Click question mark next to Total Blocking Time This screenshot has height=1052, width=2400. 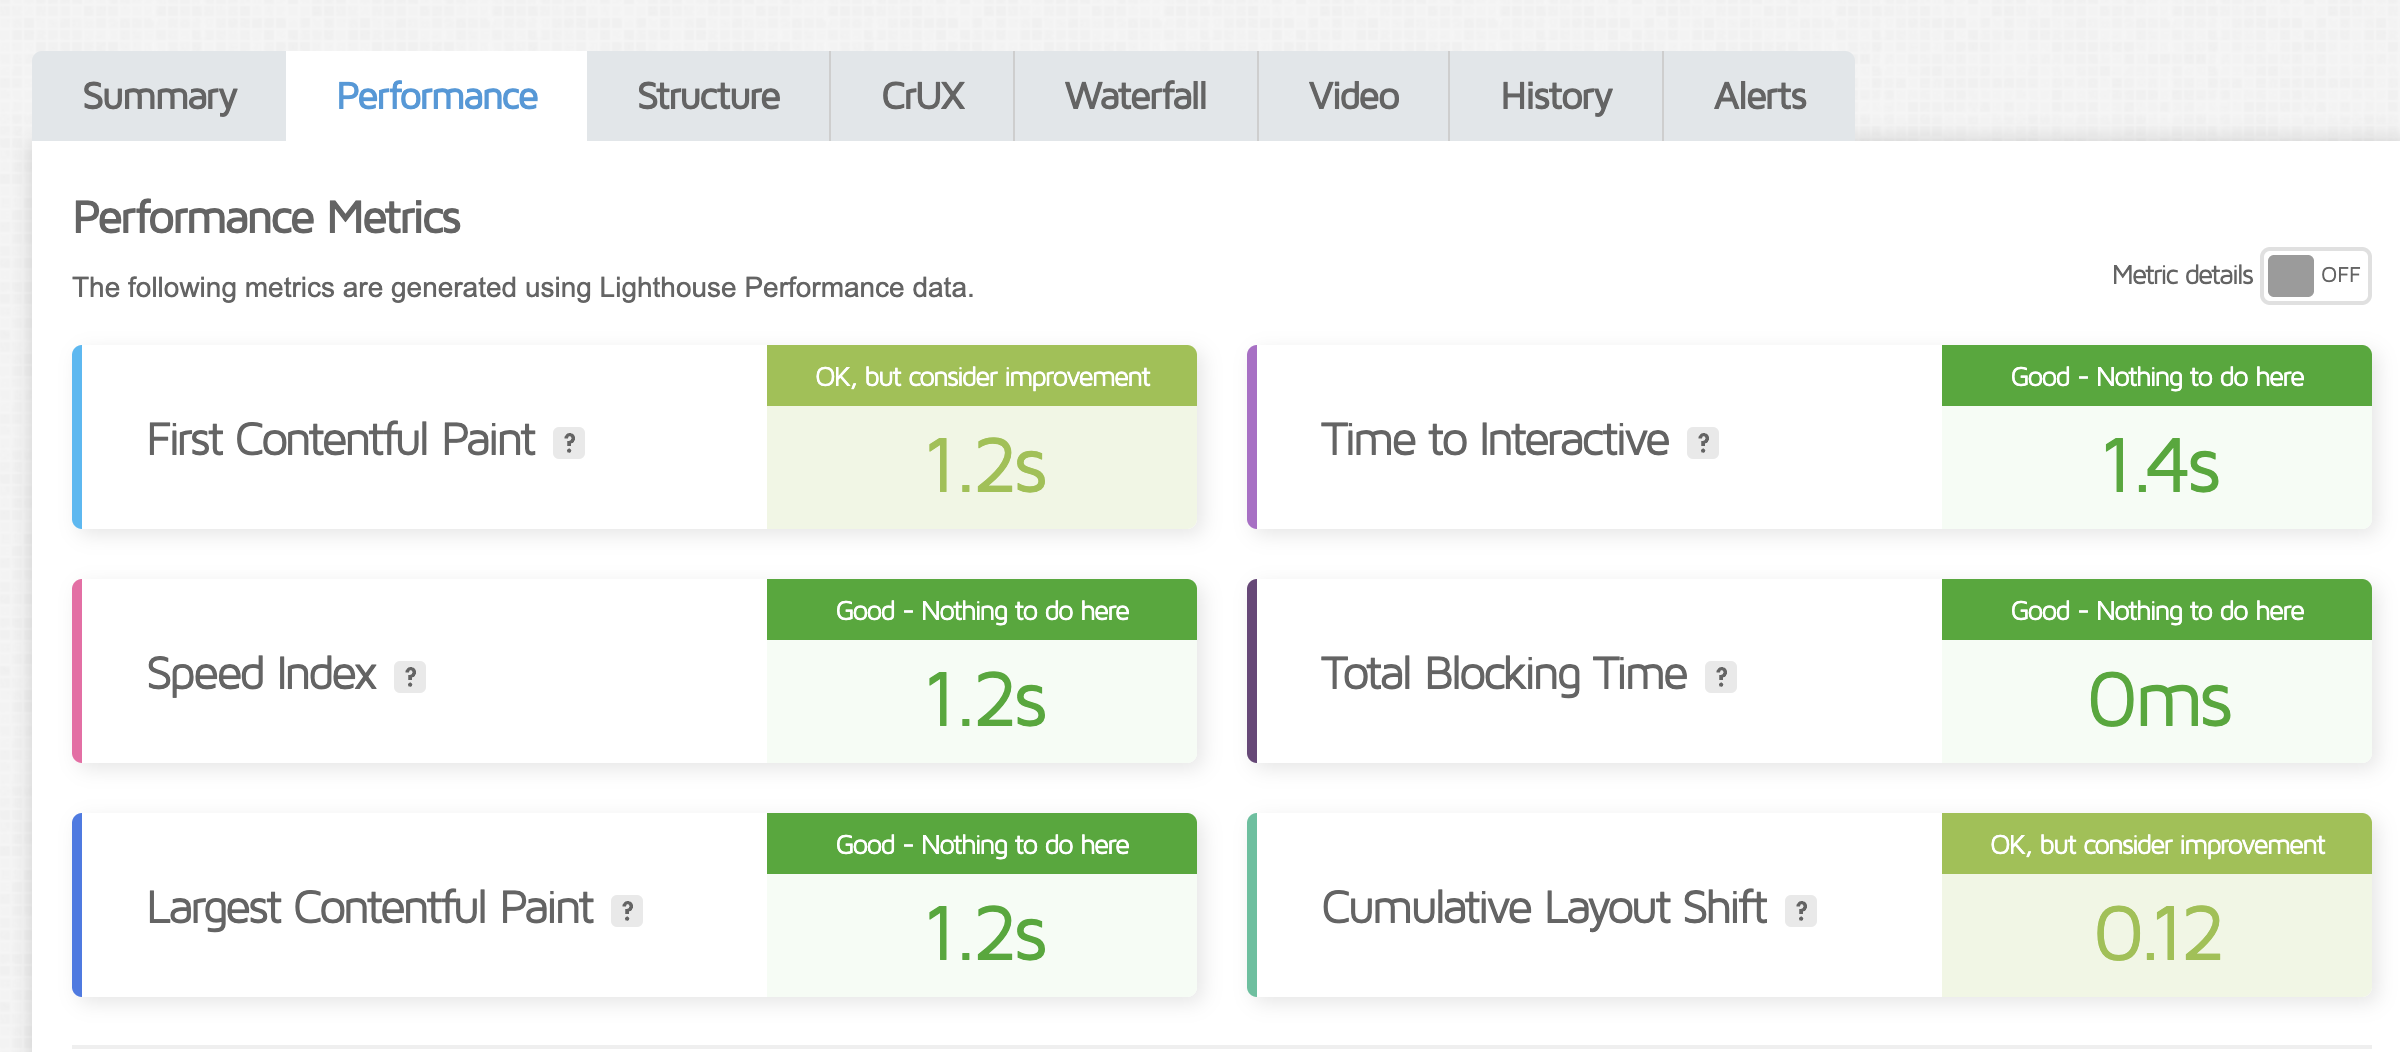[x=1720, y=677]
